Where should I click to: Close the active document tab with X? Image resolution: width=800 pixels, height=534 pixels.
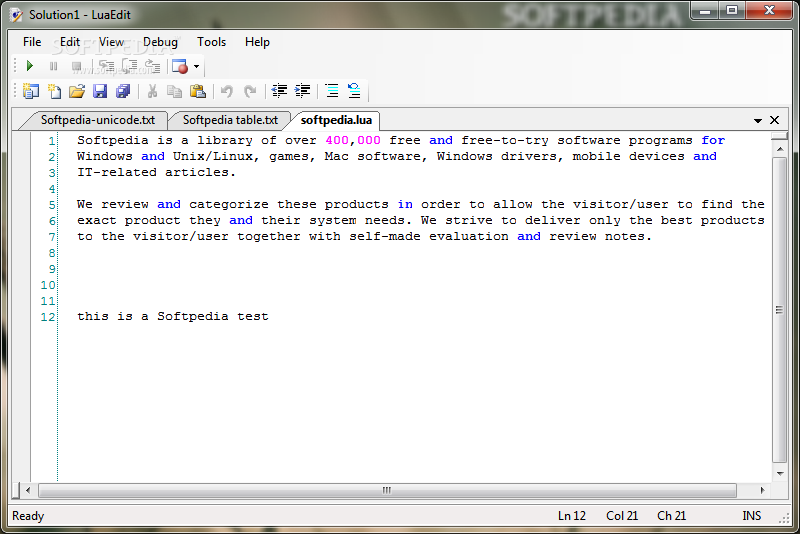(x=774, y=120)
